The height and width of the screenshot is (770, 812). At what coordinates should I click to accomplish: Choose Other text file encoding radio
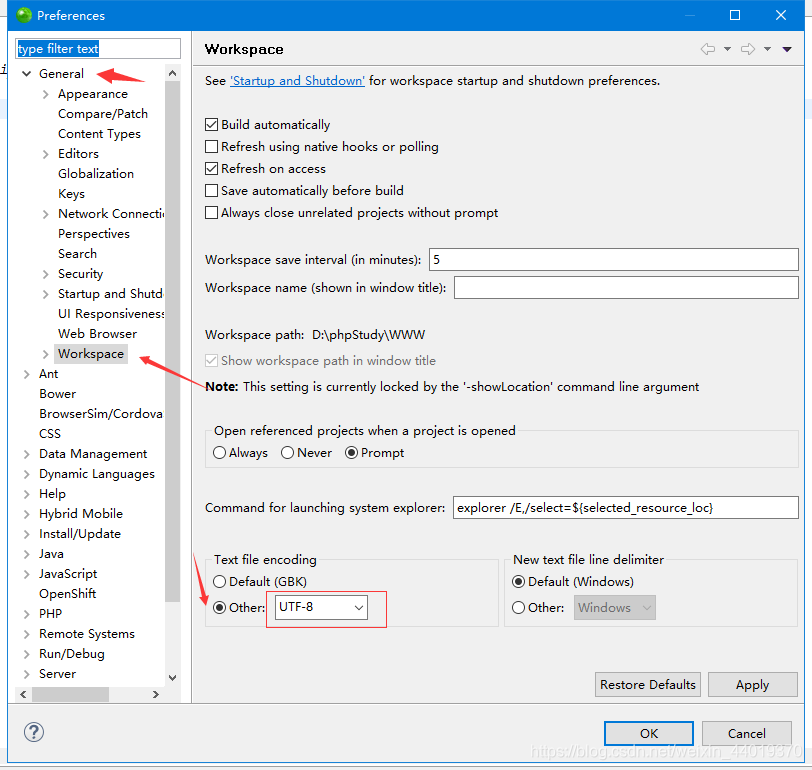coord(220,607)
